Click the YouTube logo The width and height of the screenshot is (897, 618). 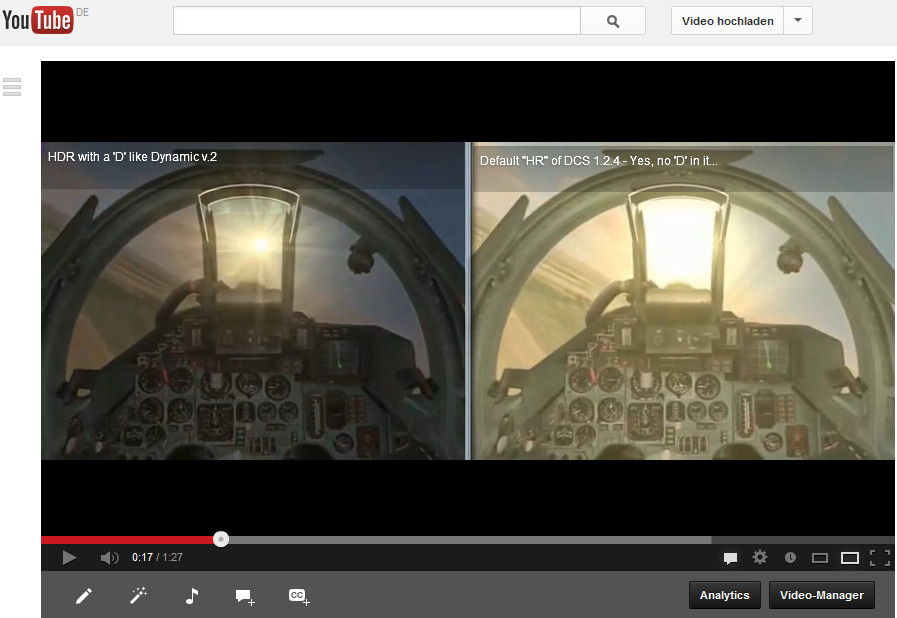click(38, 19)
